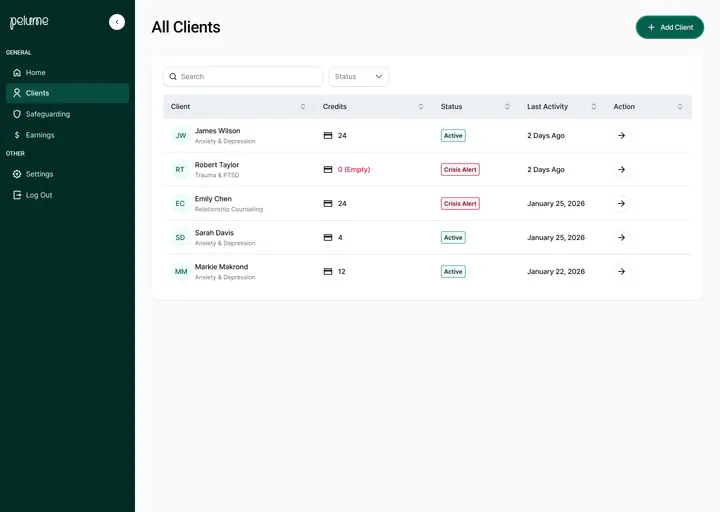This screenshot has height=512, width=720.
Task: Click Robert Taylor's Crisis Alert badge
Action: tap(460, 169)
